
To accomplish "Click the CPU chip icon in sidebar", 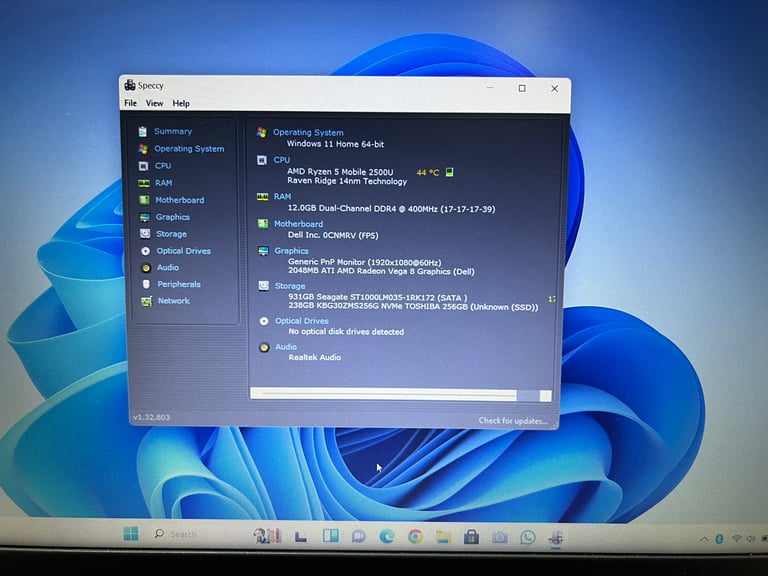I will tap(143, 166).
